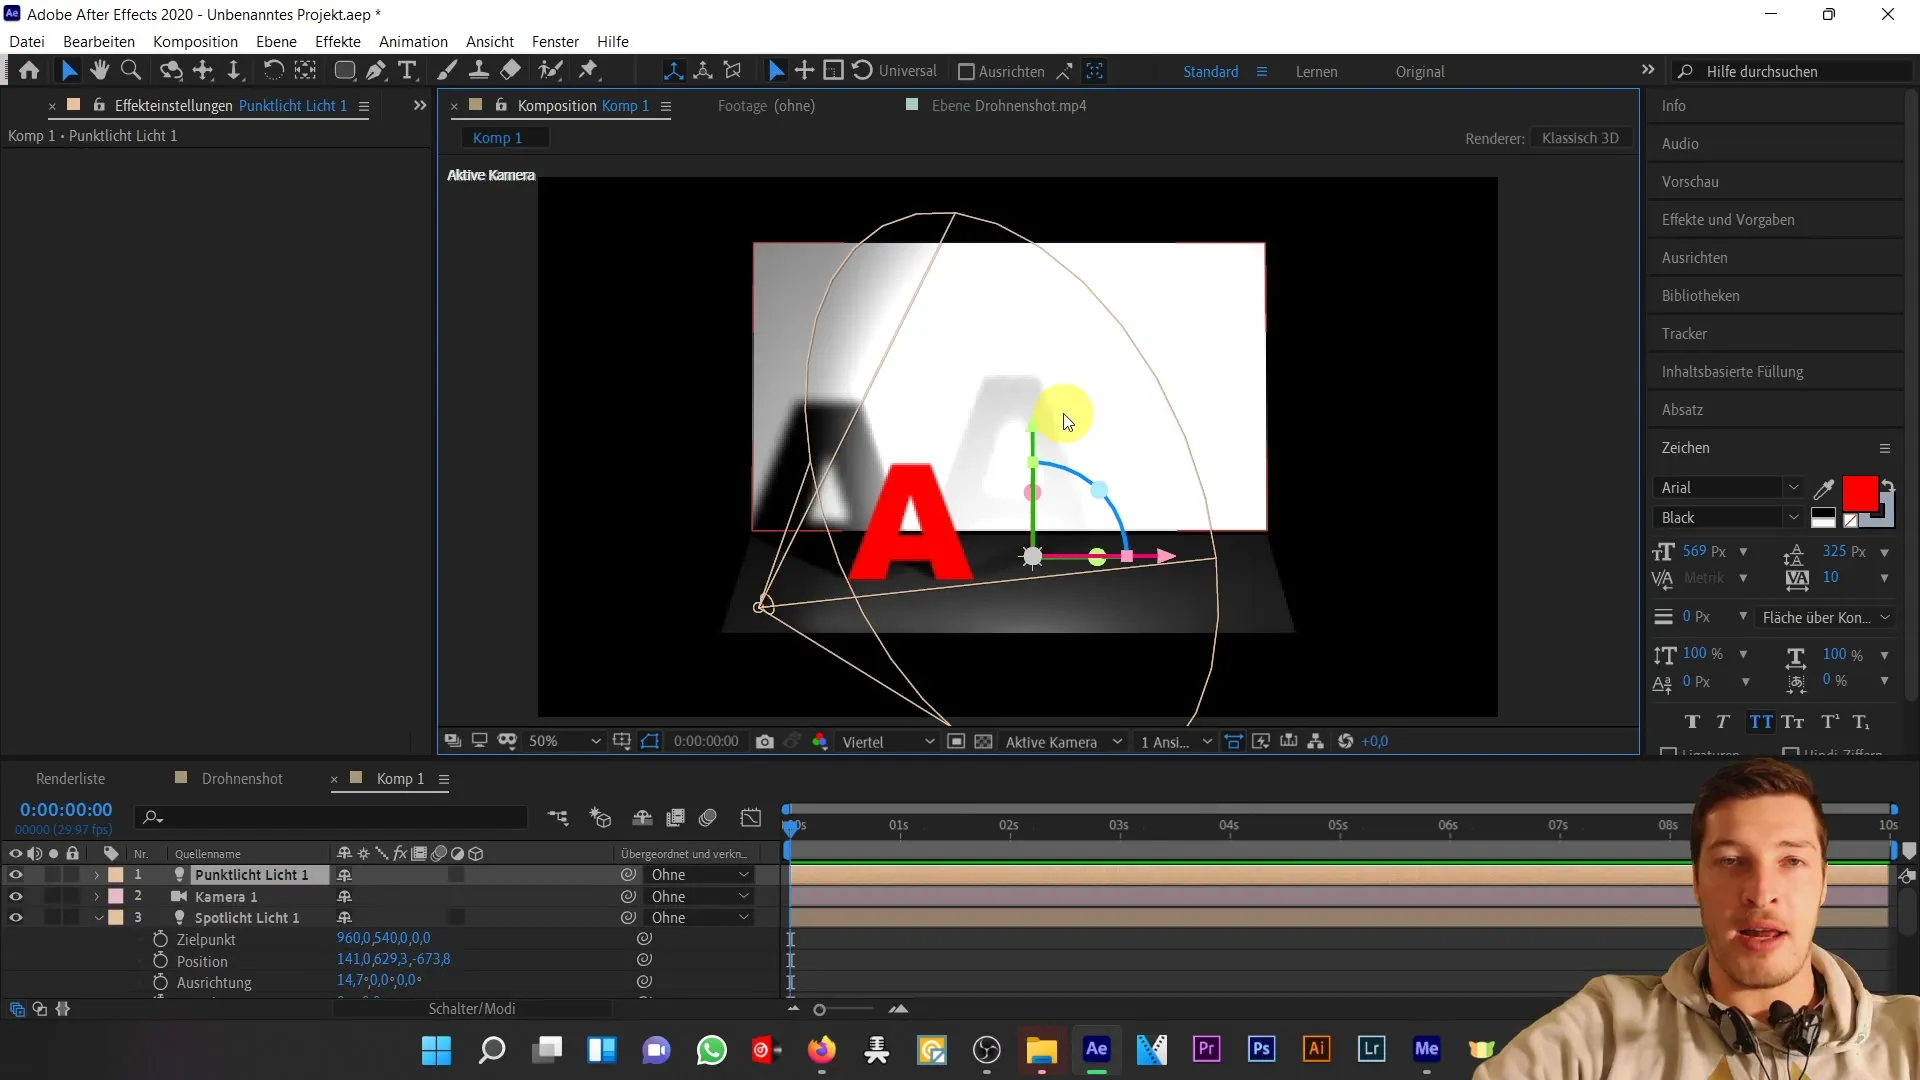Switch to Drohnenshot tab in timeline

[x=243, y=778]
